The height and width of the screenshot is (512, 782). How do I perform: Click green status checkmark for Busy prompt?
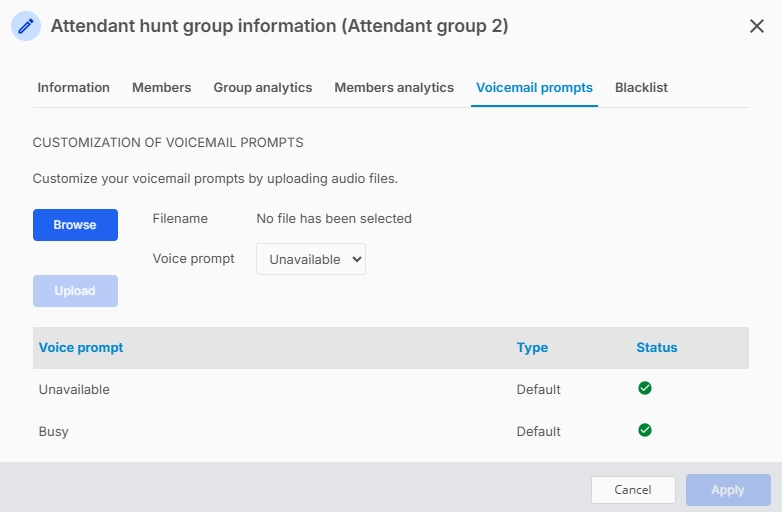point(644,430)
